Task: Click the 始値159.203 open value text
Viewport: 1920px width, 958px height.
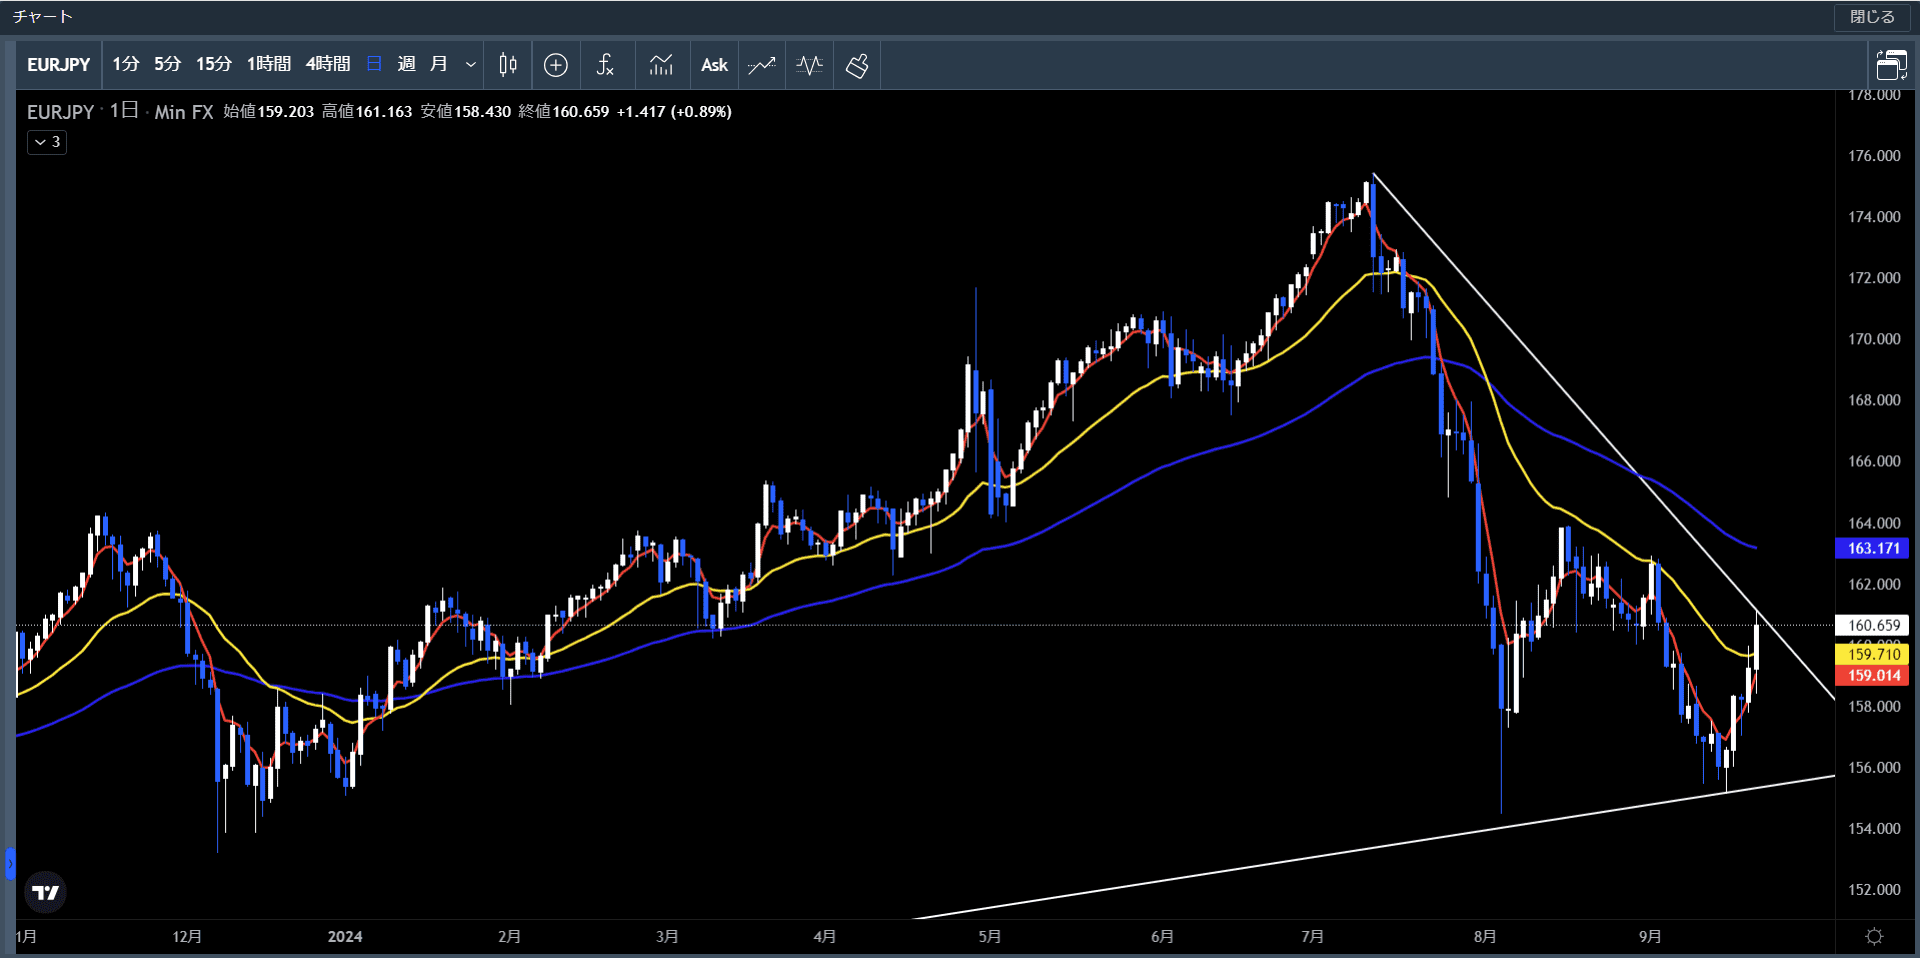Action: 268,112
